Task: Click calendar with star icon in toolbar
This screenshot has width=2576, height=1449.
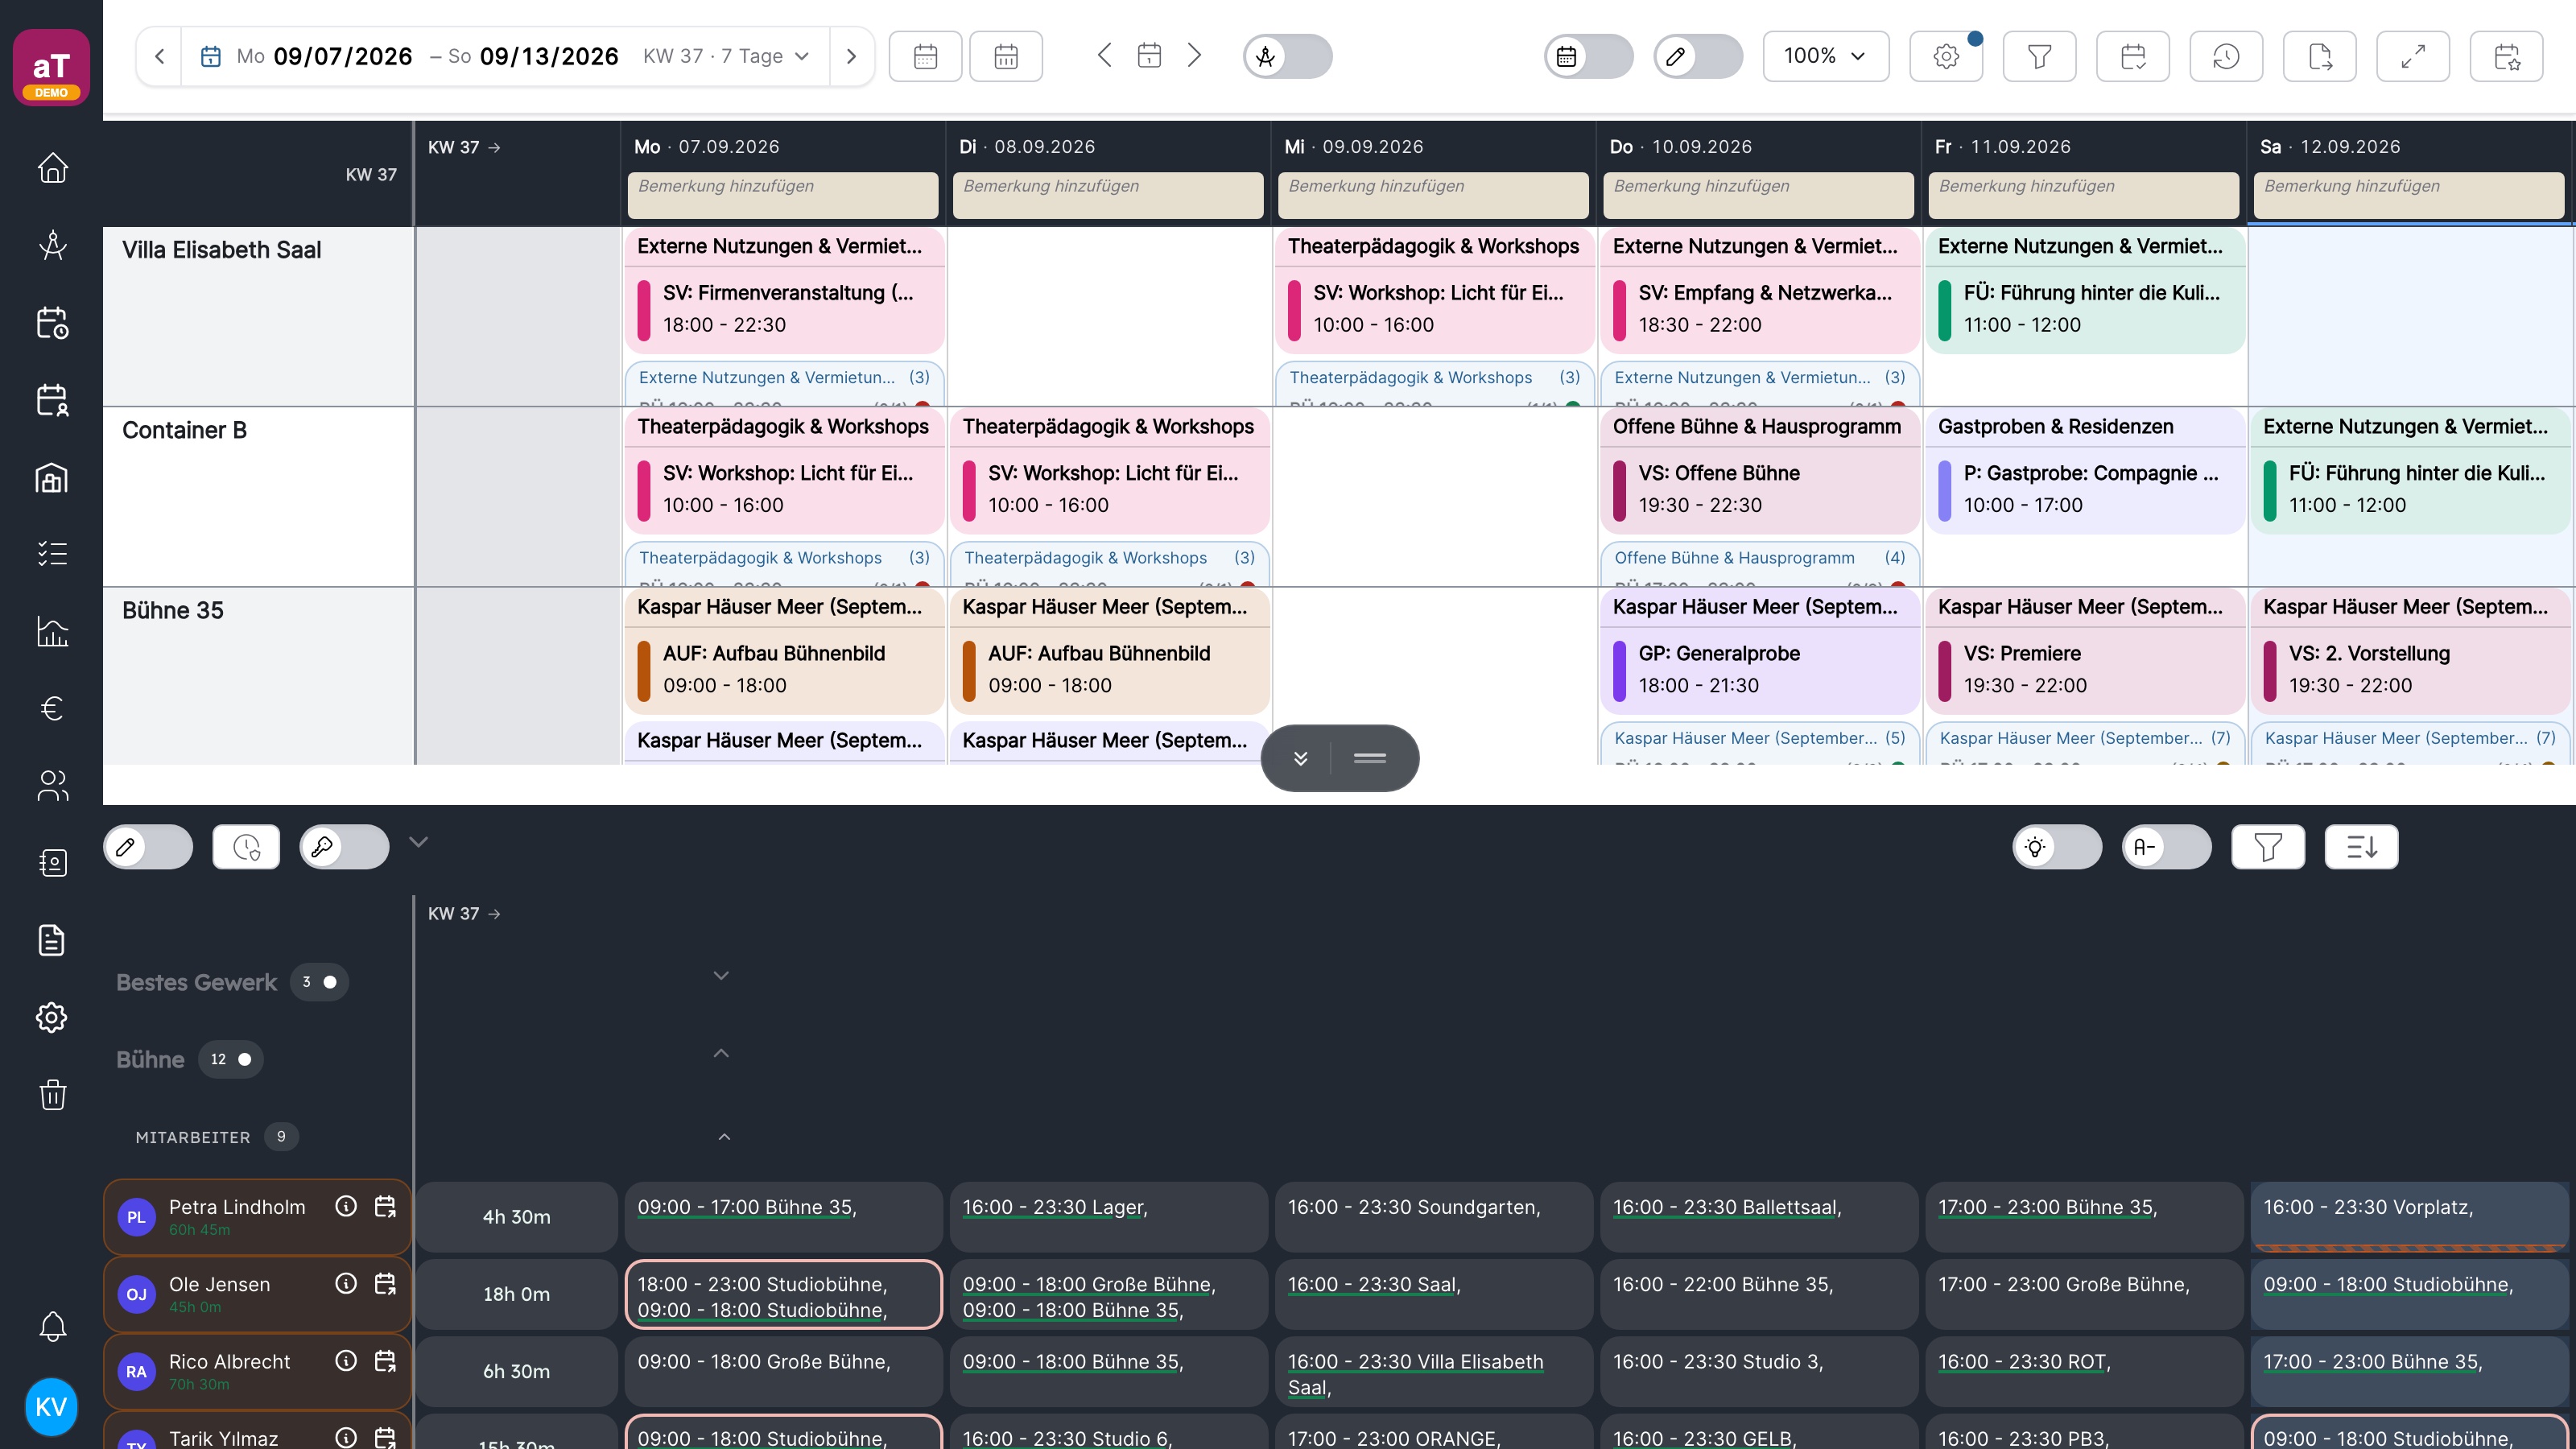Action: (x=2507, y=56)
